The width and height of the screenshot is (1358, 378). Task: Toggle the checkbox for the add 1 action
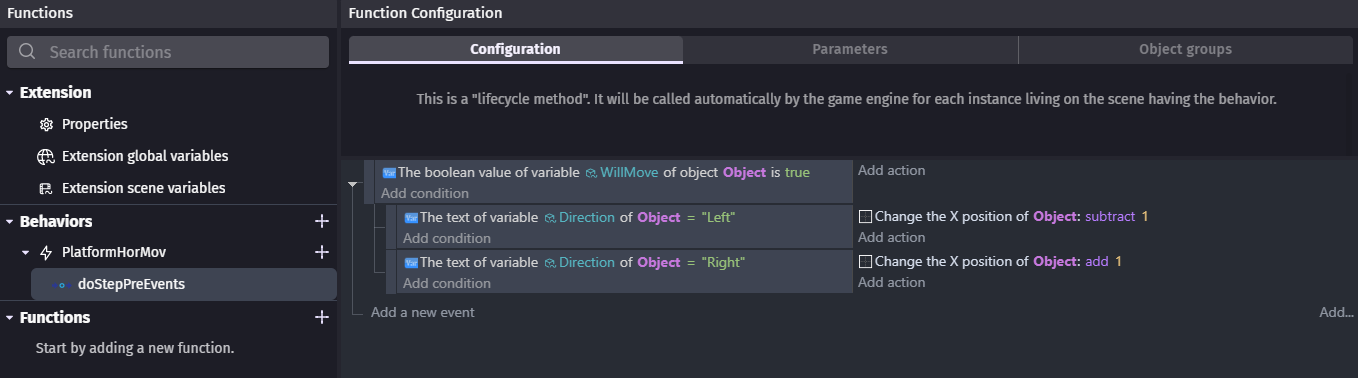point(866,262)
